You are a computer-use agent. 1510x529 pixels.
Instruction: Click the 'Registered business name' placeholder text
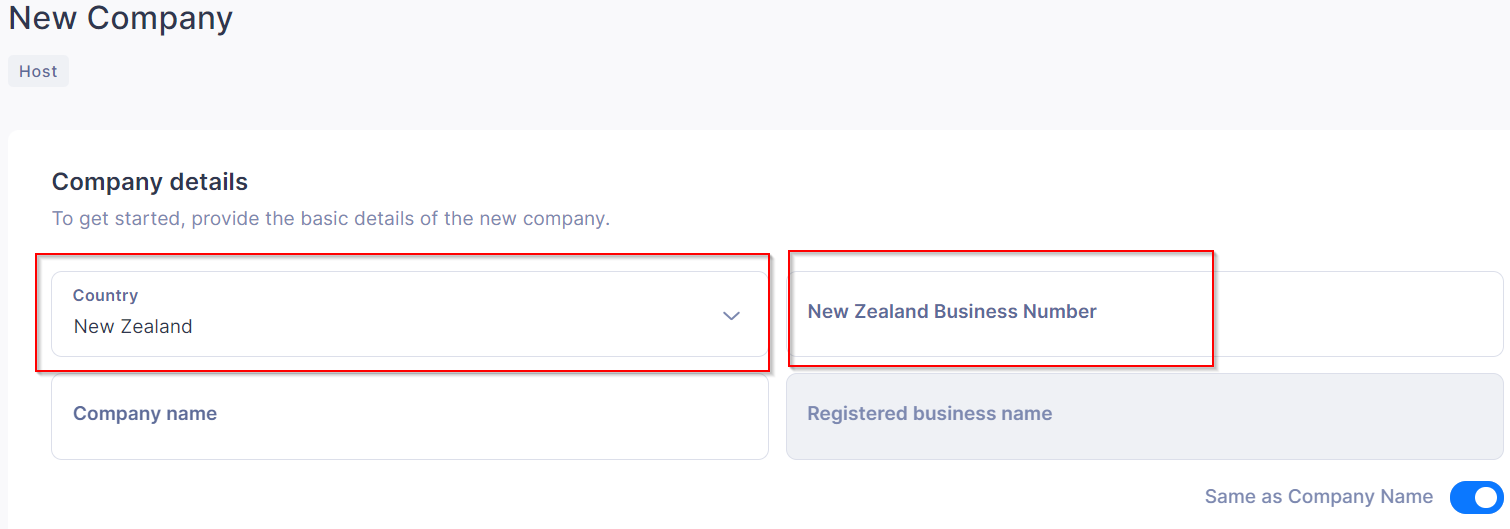930,413
